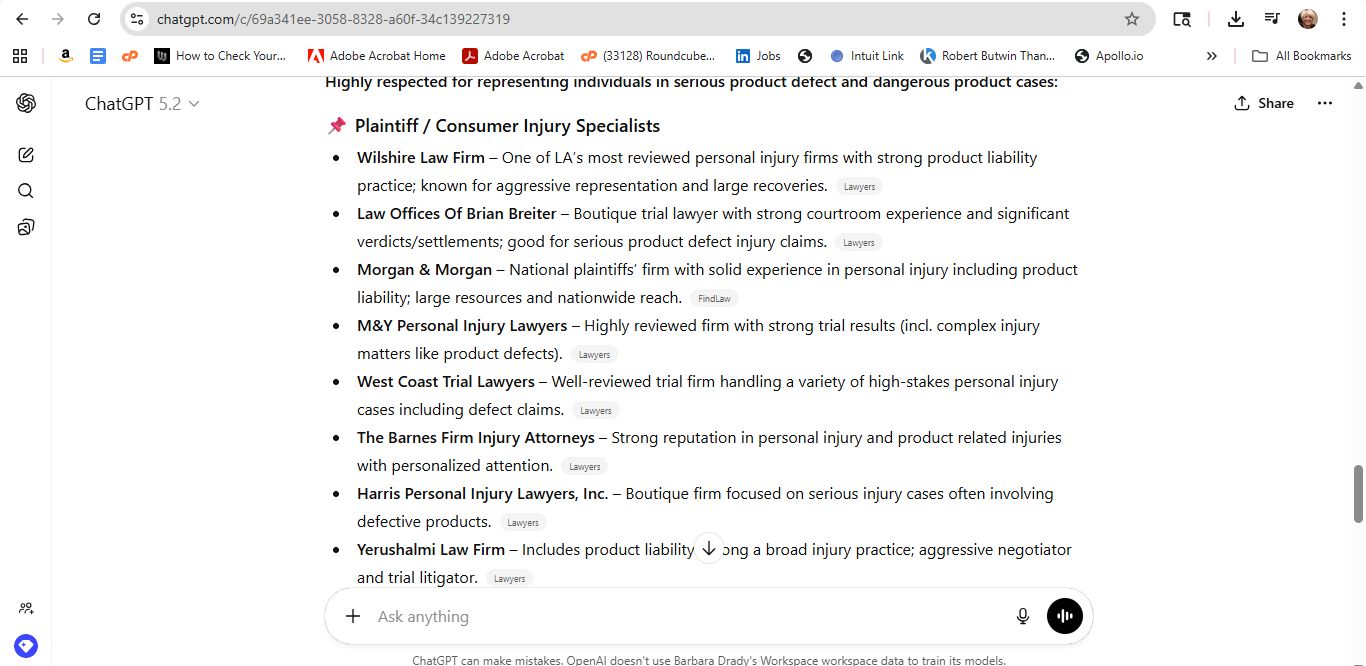
Task: Open conversation options ellipsis
Action: pos(1325,103)
